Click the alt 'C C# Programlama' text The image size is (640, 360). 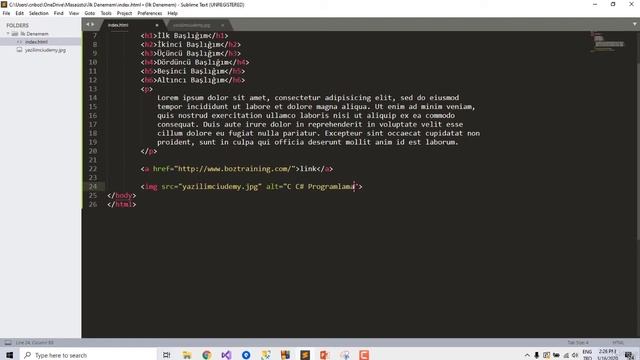[x=320, y=187]
